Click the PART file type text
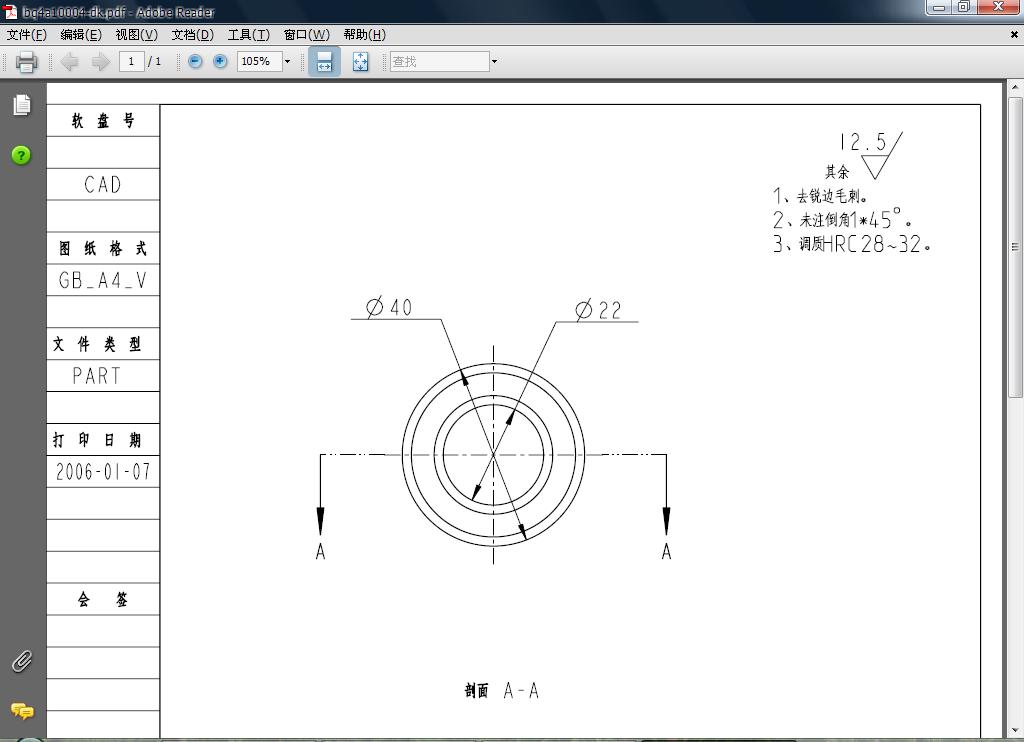 [97, 376]
